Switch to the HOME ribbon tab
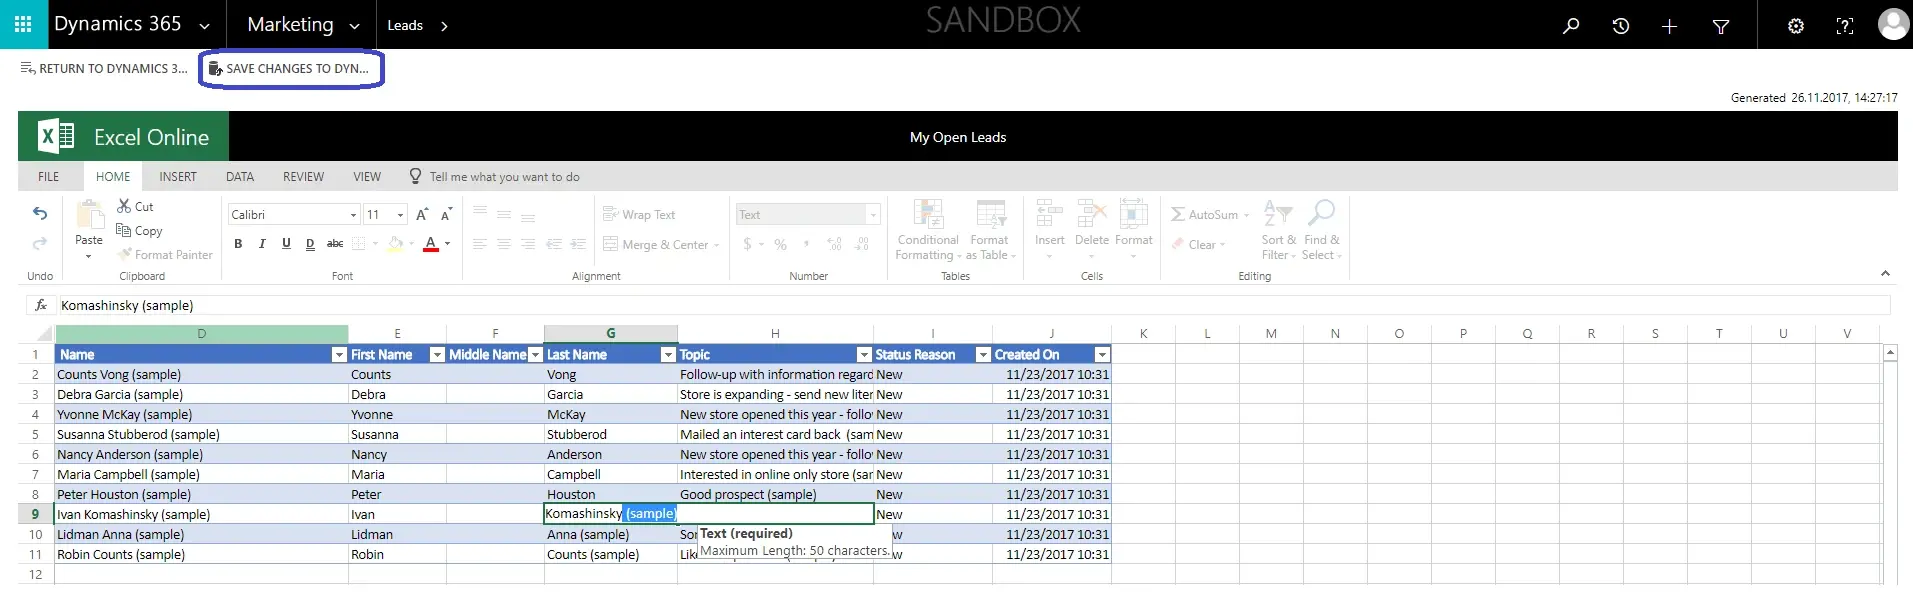Viewport: 1913px width, 605px height. coord(113,176)
